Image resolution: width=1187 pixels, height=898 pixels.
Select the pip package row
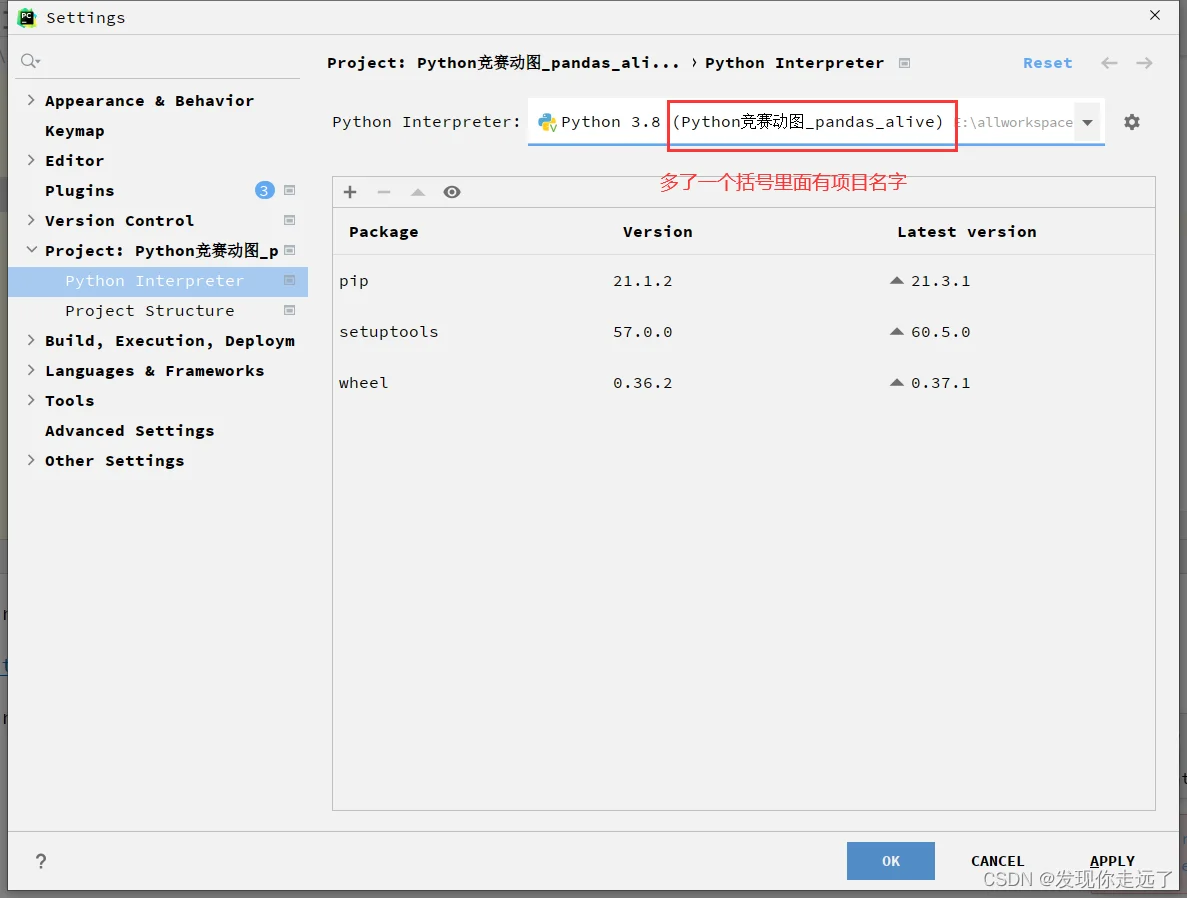click(743, 281)
